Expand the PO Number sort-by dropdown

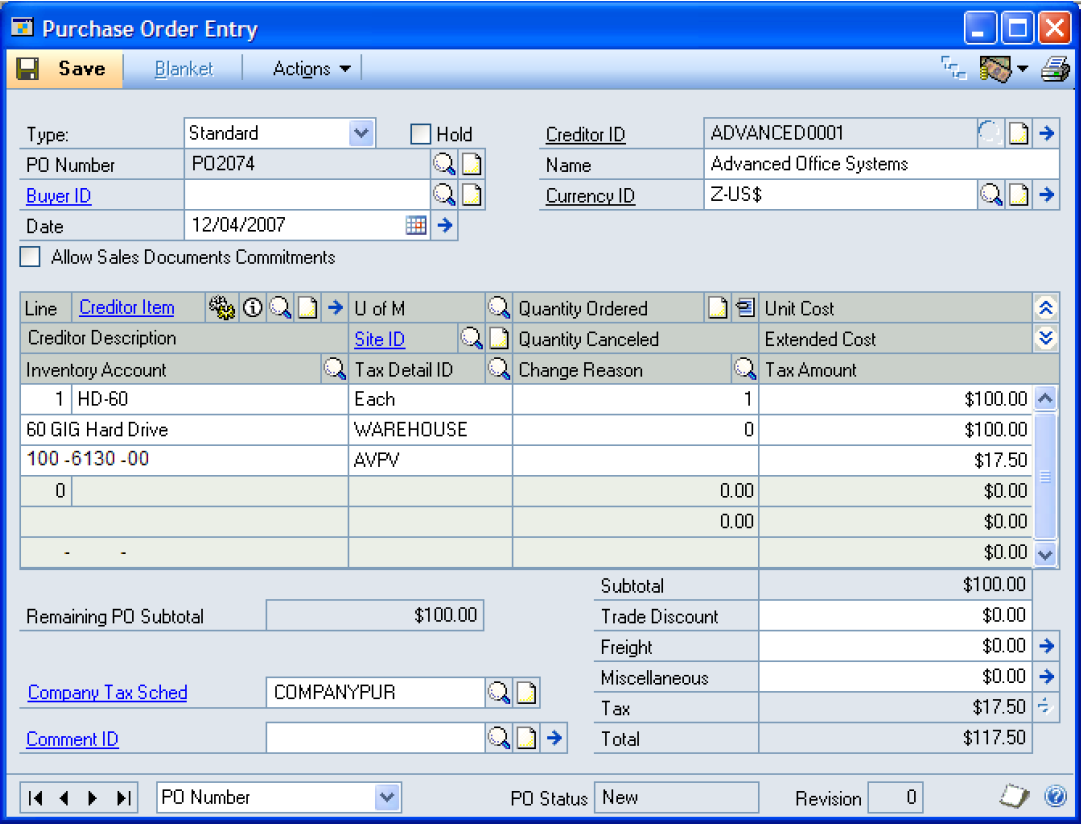point(388,797)
